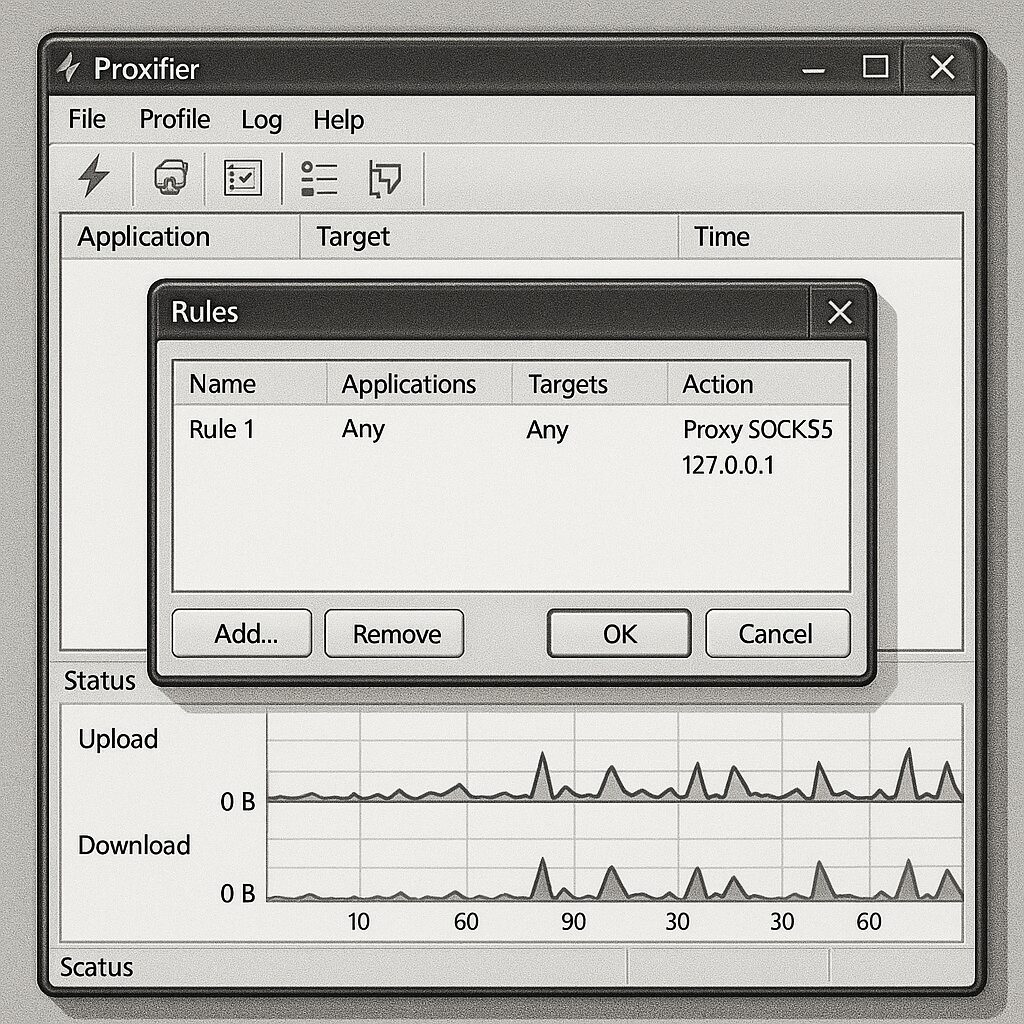The width and height of the screenshot is (1024, 1024).
Task: Open the File menu
Action: (87, 120)
